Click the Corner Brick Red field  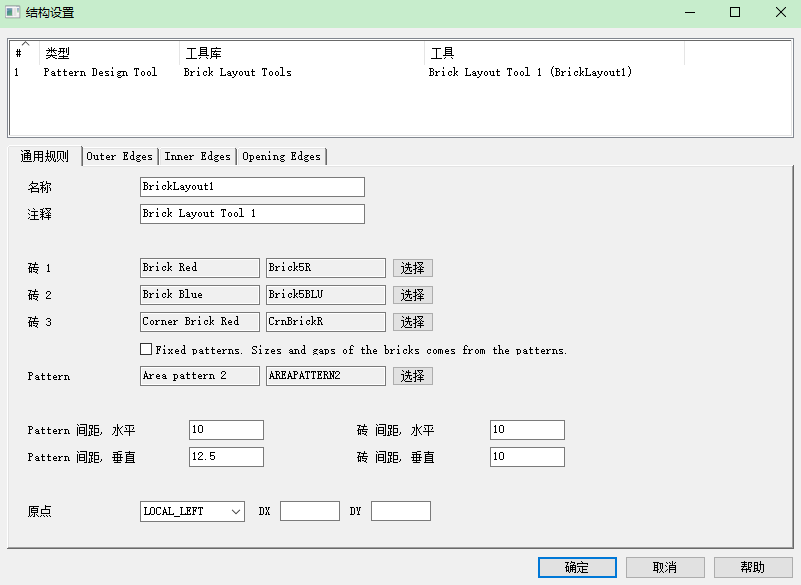[200, 322]
